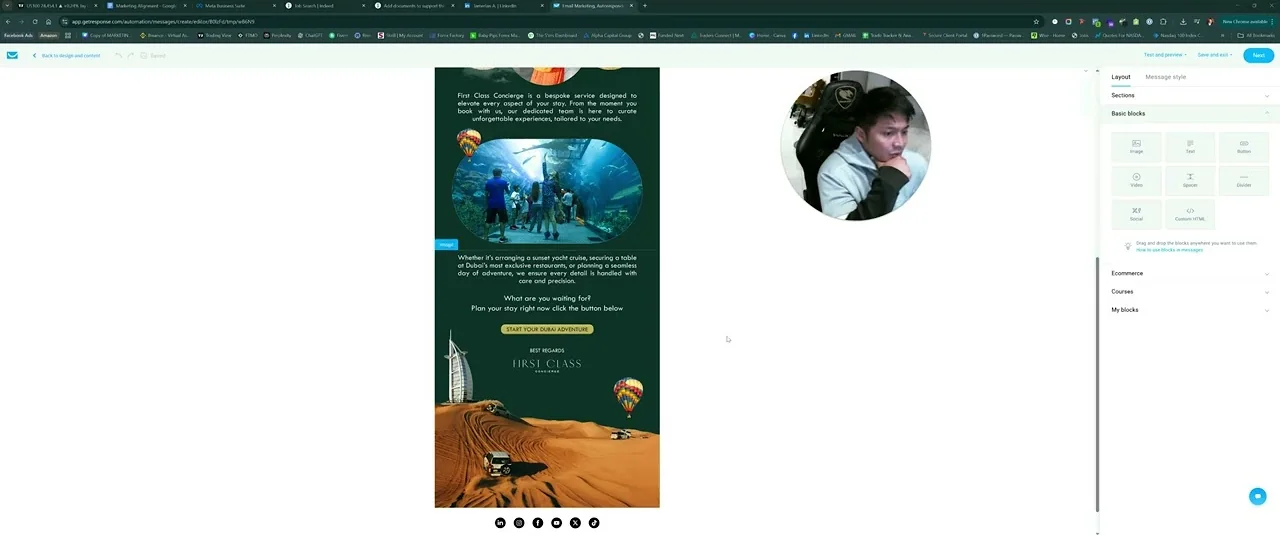Open the browser home page button
The width and height of the screenshot is (1280, 536).
[48, 21]
